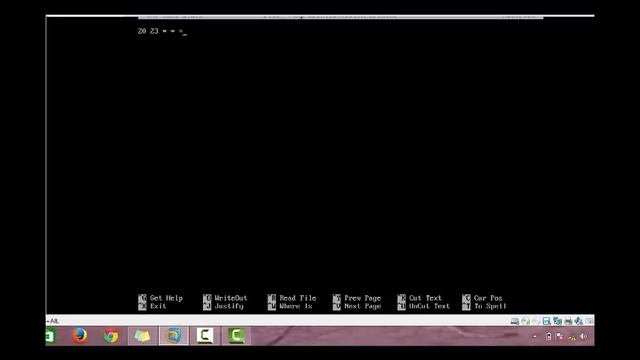Click the 'Cut Text' nano shortcut label
Image resolution: width=640 pixels, height=360 pixels.
[x=425, y=298]
